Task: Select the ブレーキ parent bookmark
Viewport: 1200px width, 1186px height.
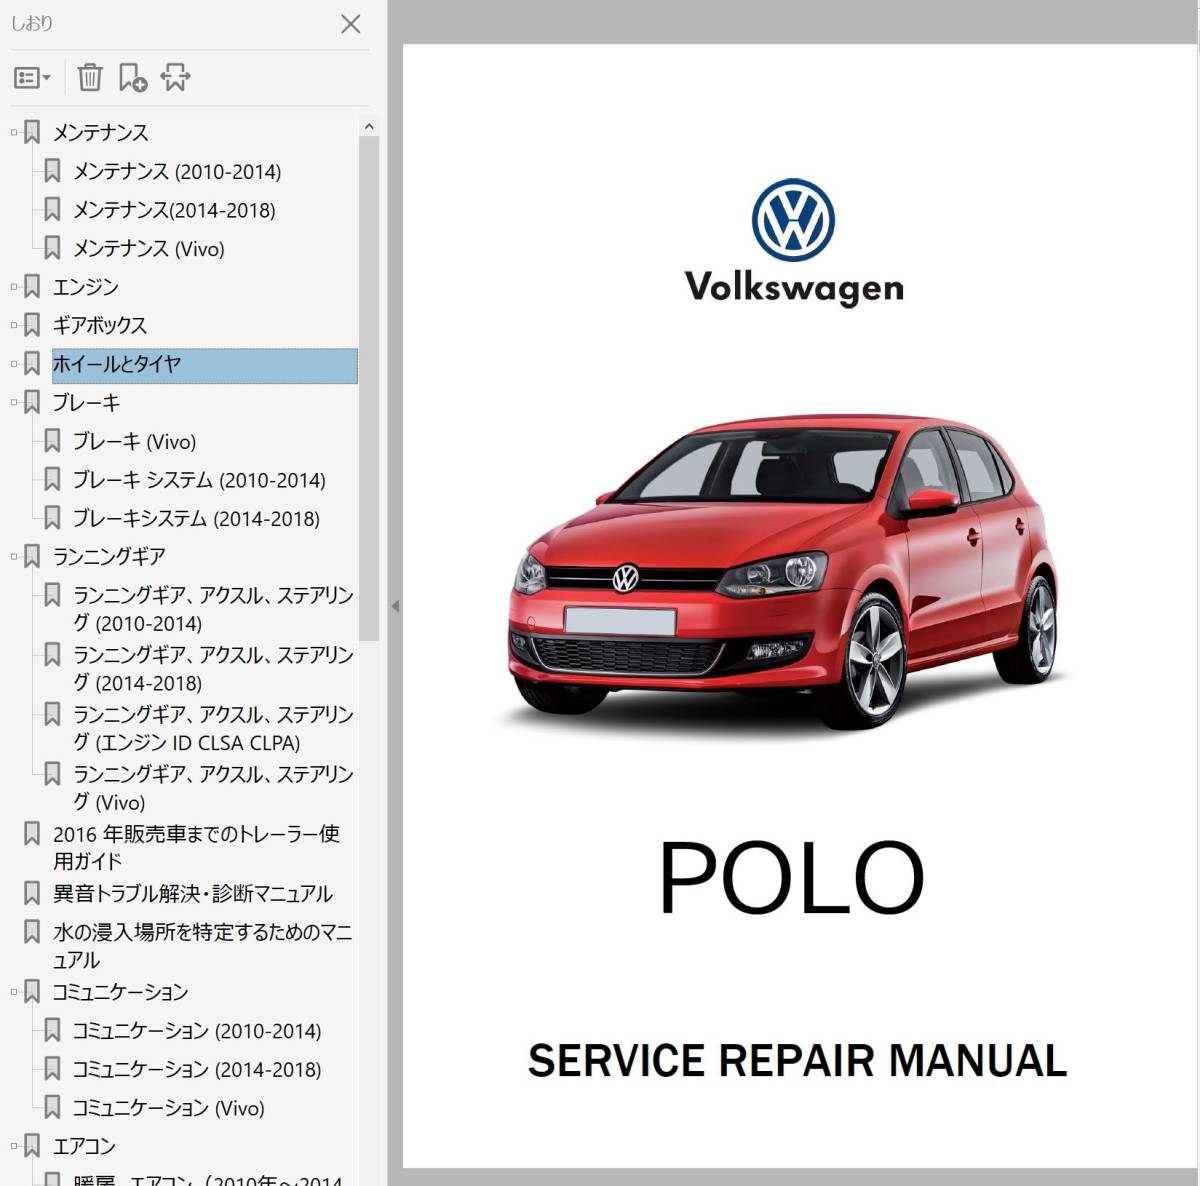Action: click(86, 403)
